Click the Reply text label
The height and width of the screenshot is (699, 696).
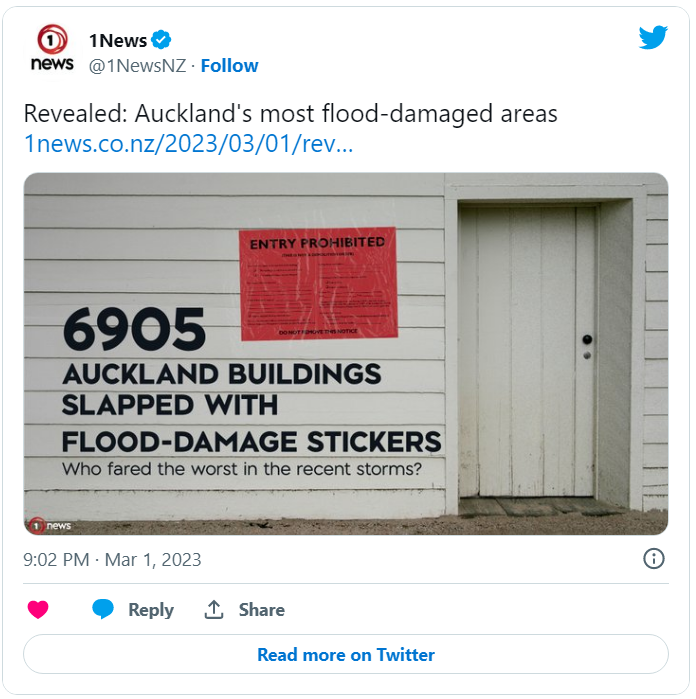pyautogui.click(x=151, y=610)
